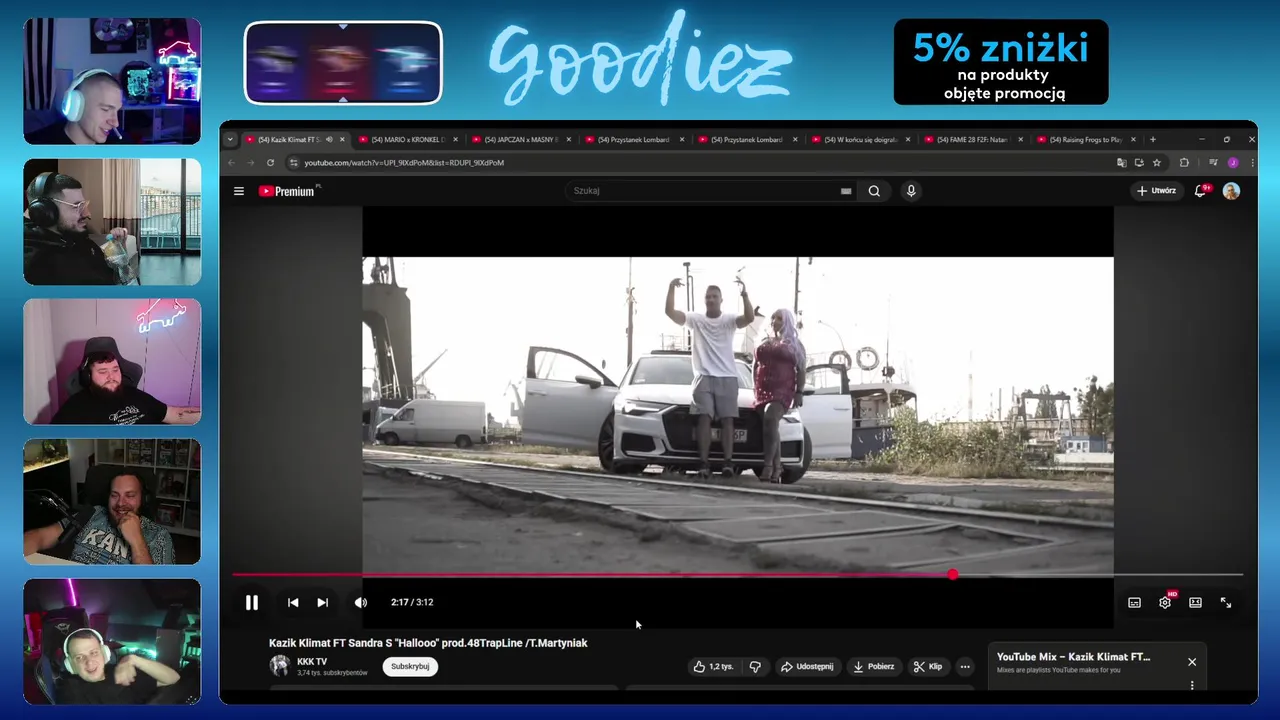The image size is (1280, 720).
Task: Open the YouTube account avatar menu
Action: tap(1232, 191)
